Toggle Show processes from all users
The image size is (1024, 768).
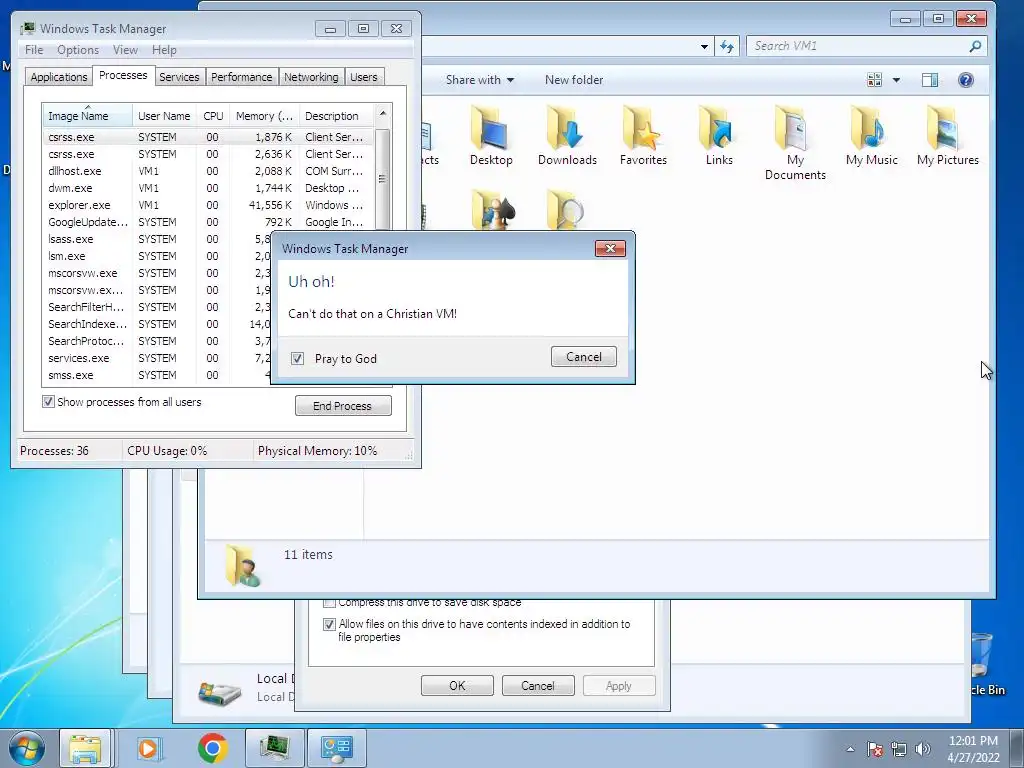[x=48, y=402]
